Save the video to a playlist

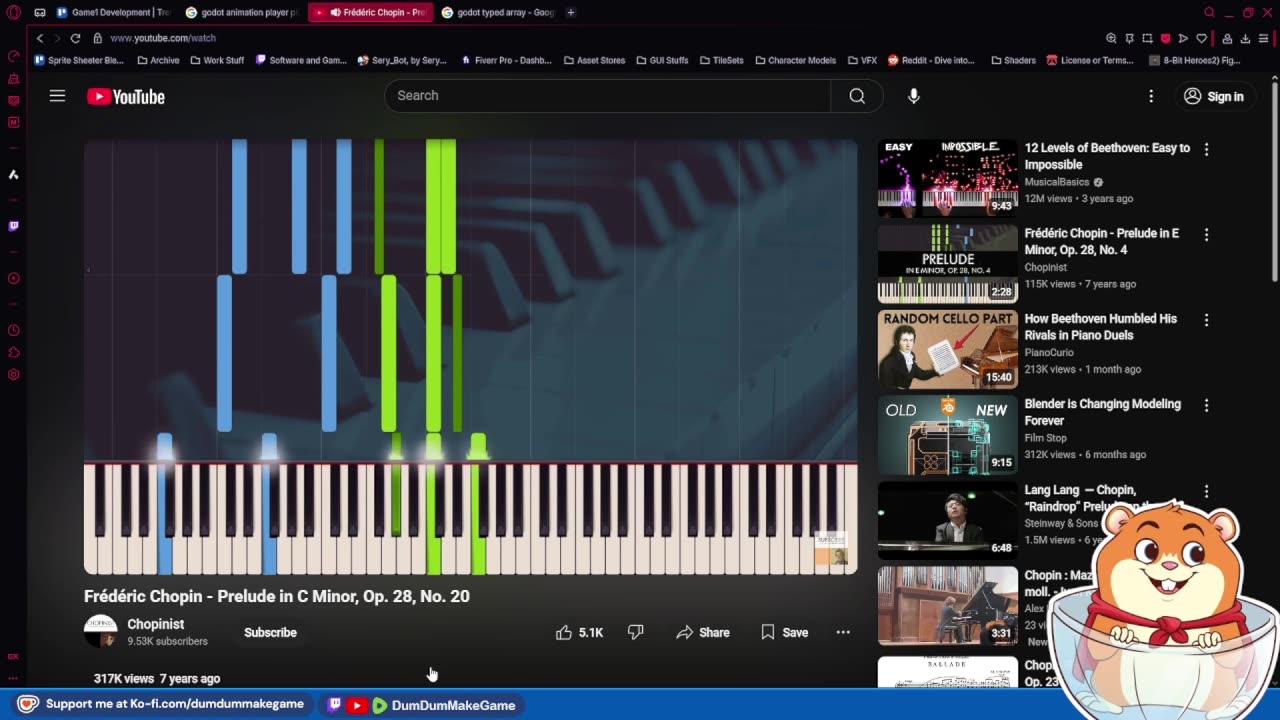[x=785, y=632]
